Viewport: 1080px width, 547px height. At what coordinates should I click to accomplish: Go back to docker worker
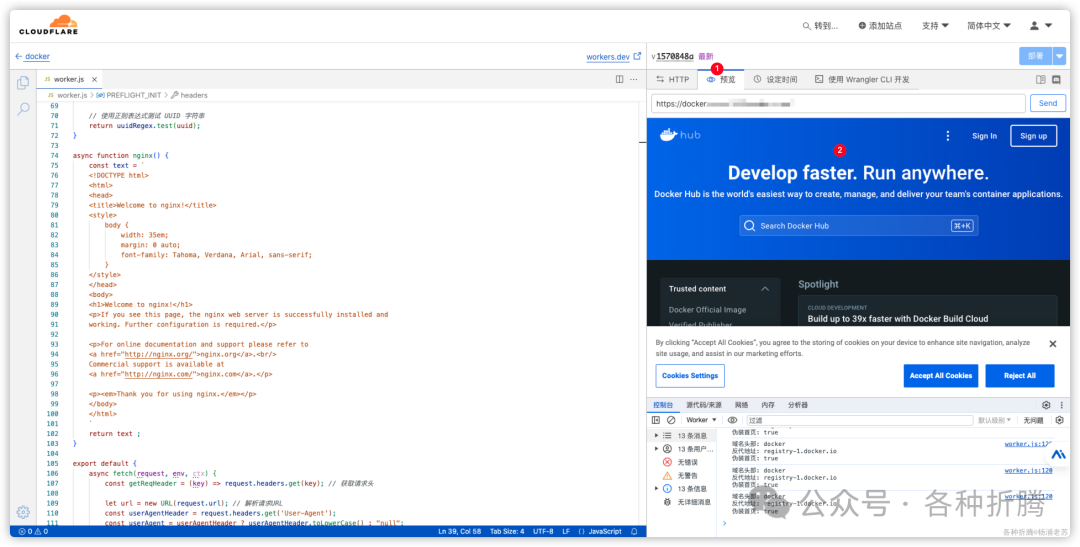coord(32,56)
